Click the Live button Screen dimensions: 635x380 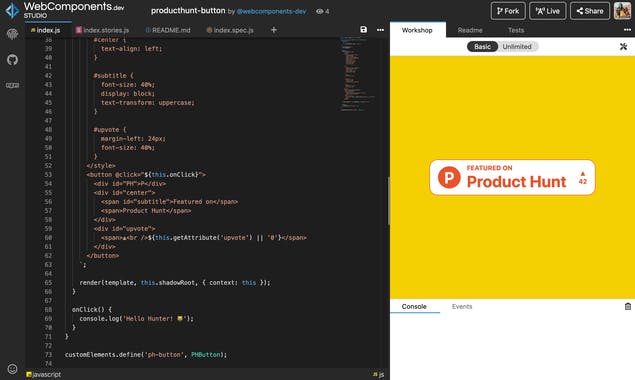[548, 11]
